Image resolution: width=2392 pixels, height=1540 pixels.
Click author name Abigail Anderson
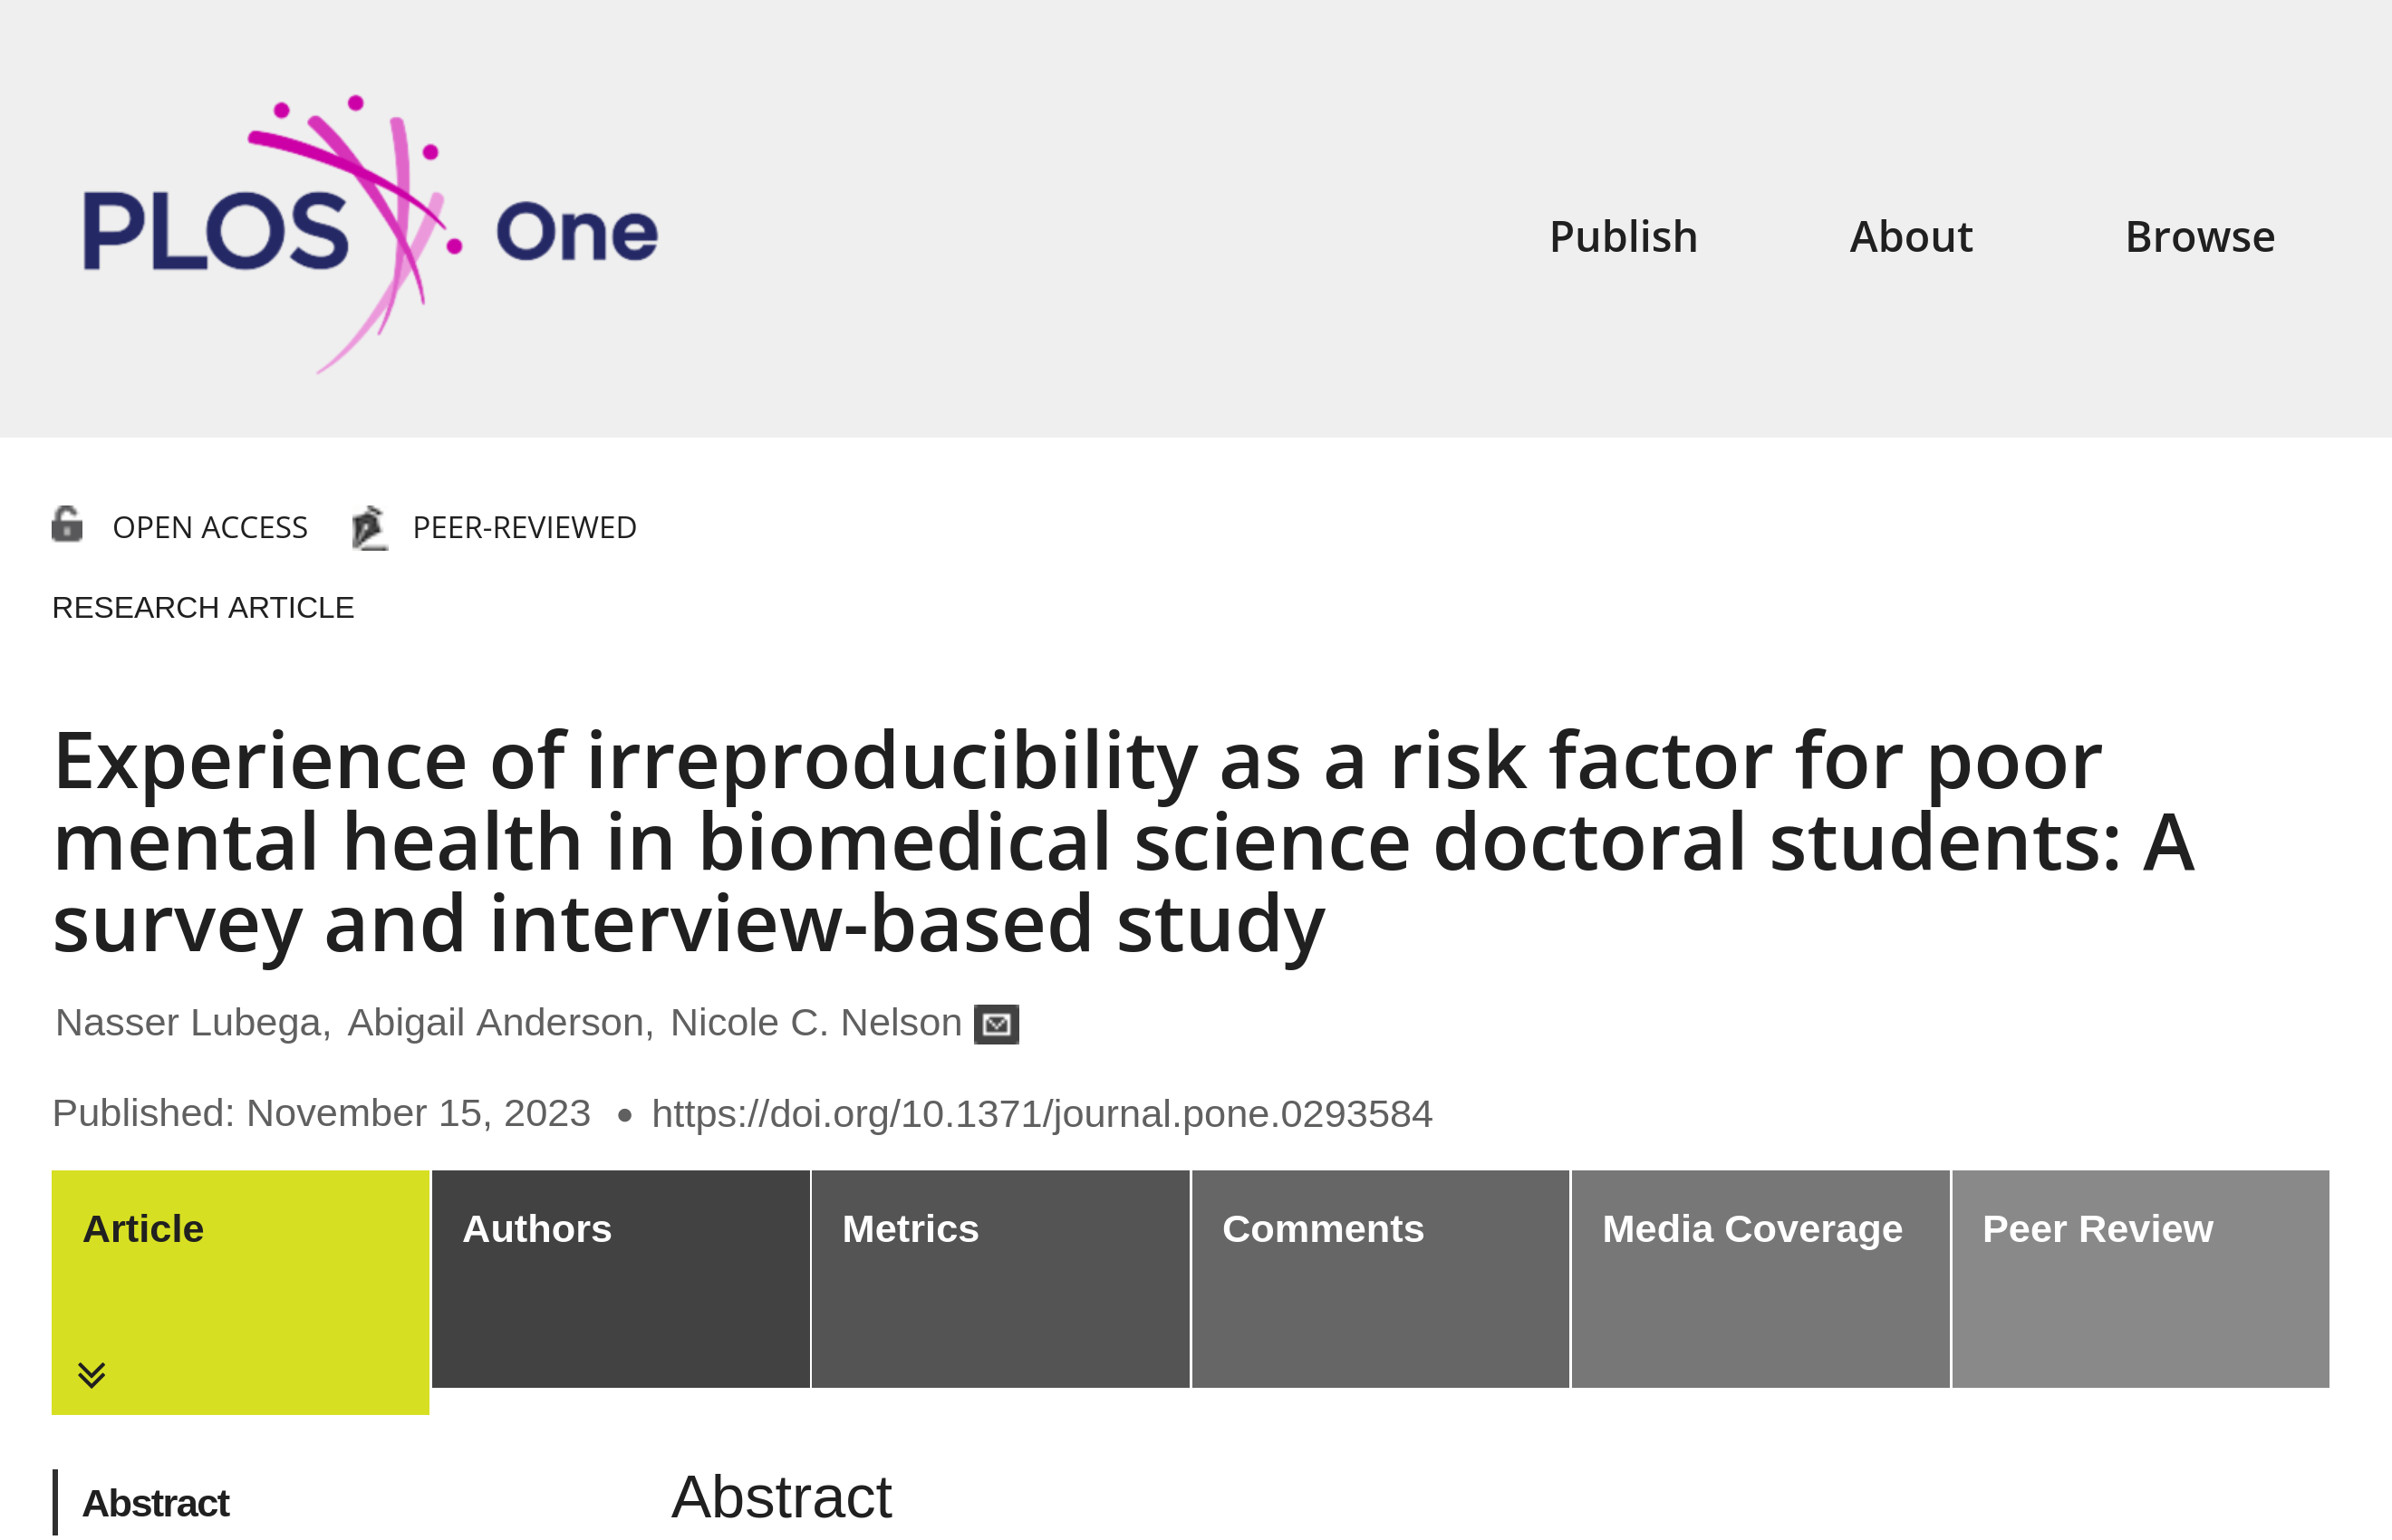pos(496,1023)
